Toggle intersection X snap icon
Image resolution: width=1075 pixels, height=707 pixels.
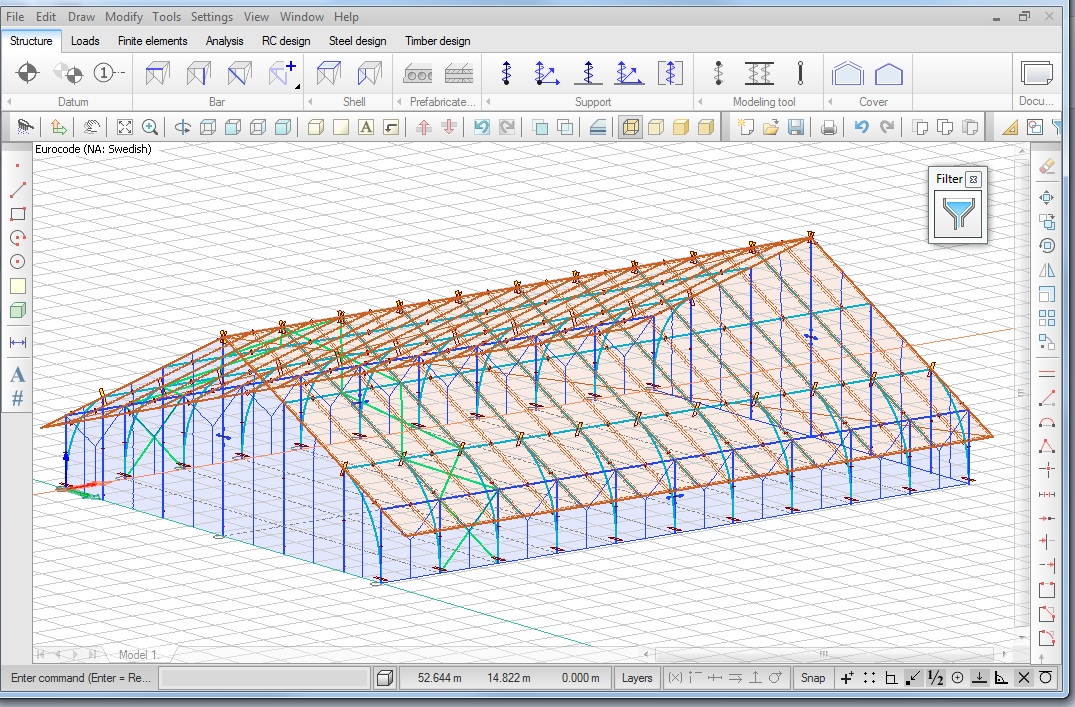pyautogui.click(x=1024, y=678)
